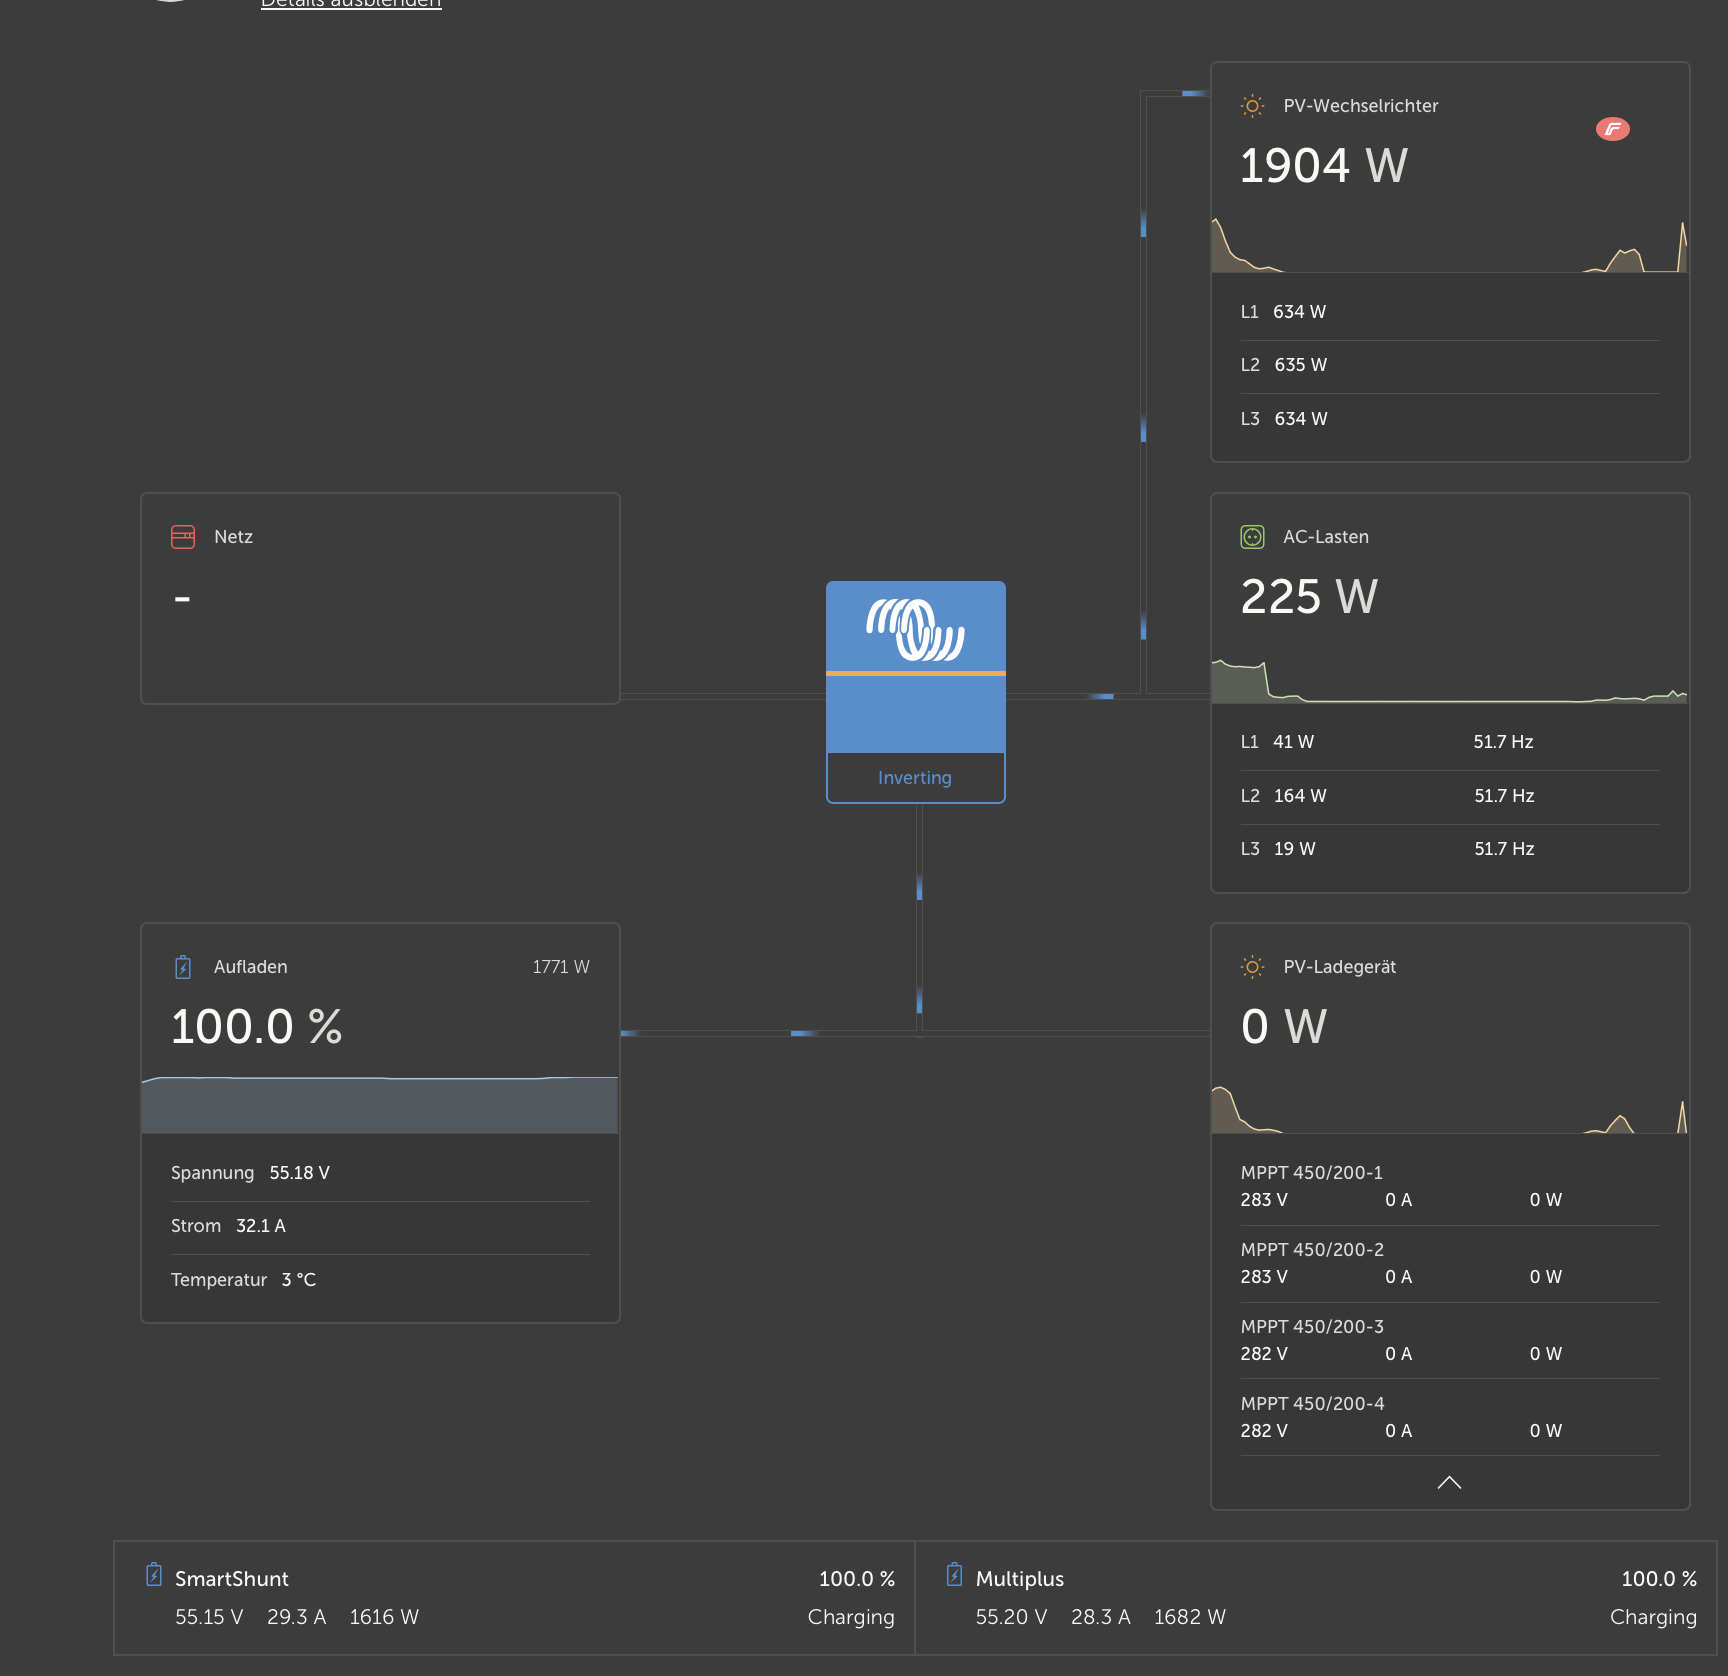Click the green socket icon for AC-Lasten
Image resolution: width=1728 pixels, height=1676 pixels.
pos(1252,537)
